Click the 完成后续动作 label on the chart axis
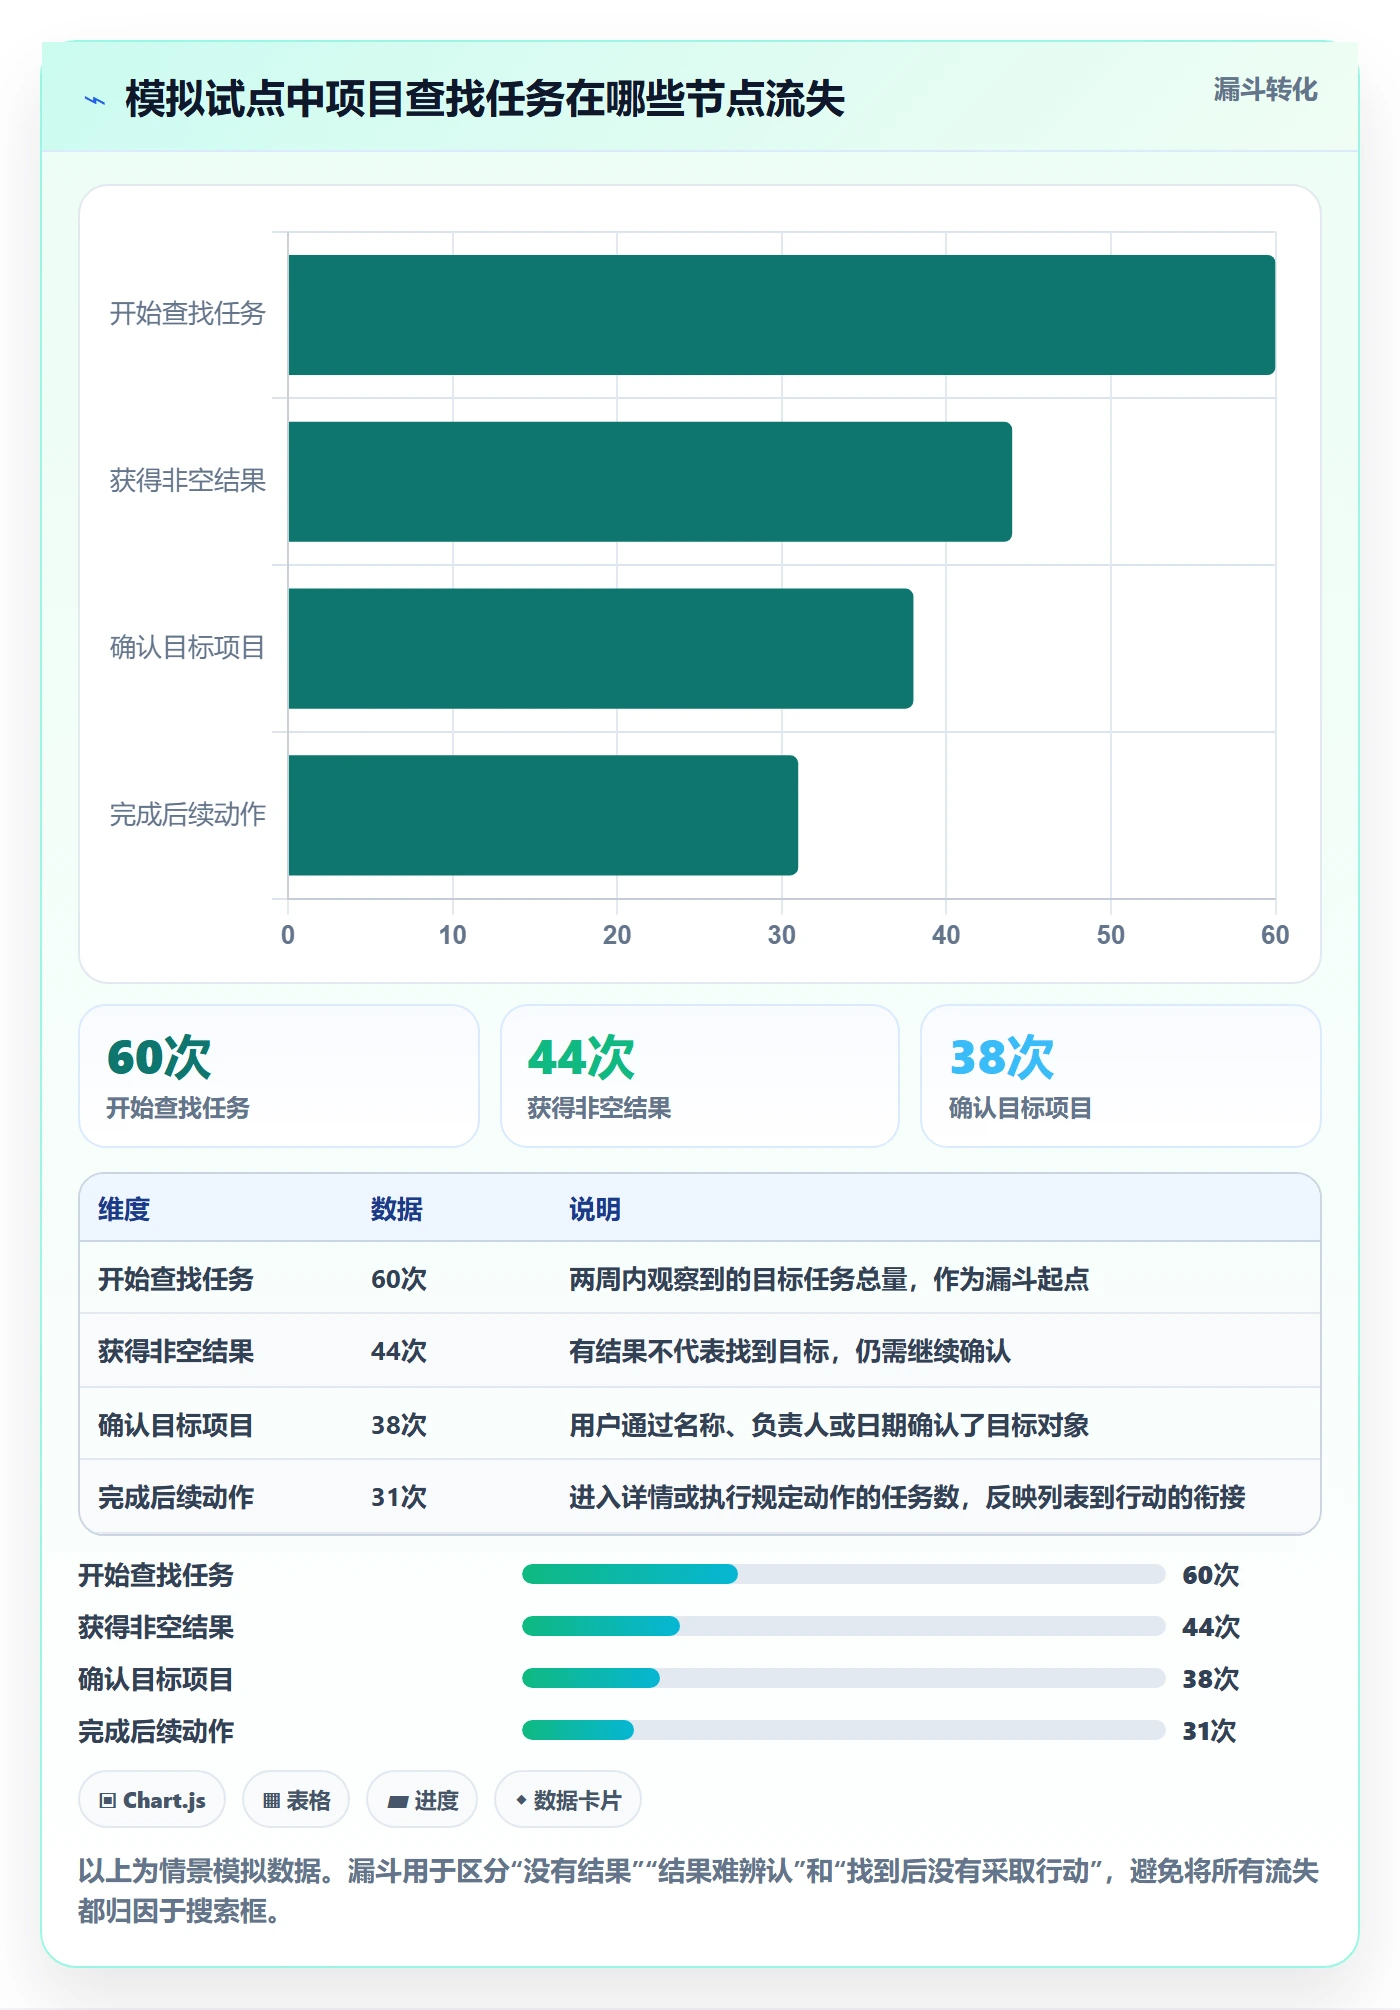The width and height of the screenshot is (1400, 2010). point(188,815)
